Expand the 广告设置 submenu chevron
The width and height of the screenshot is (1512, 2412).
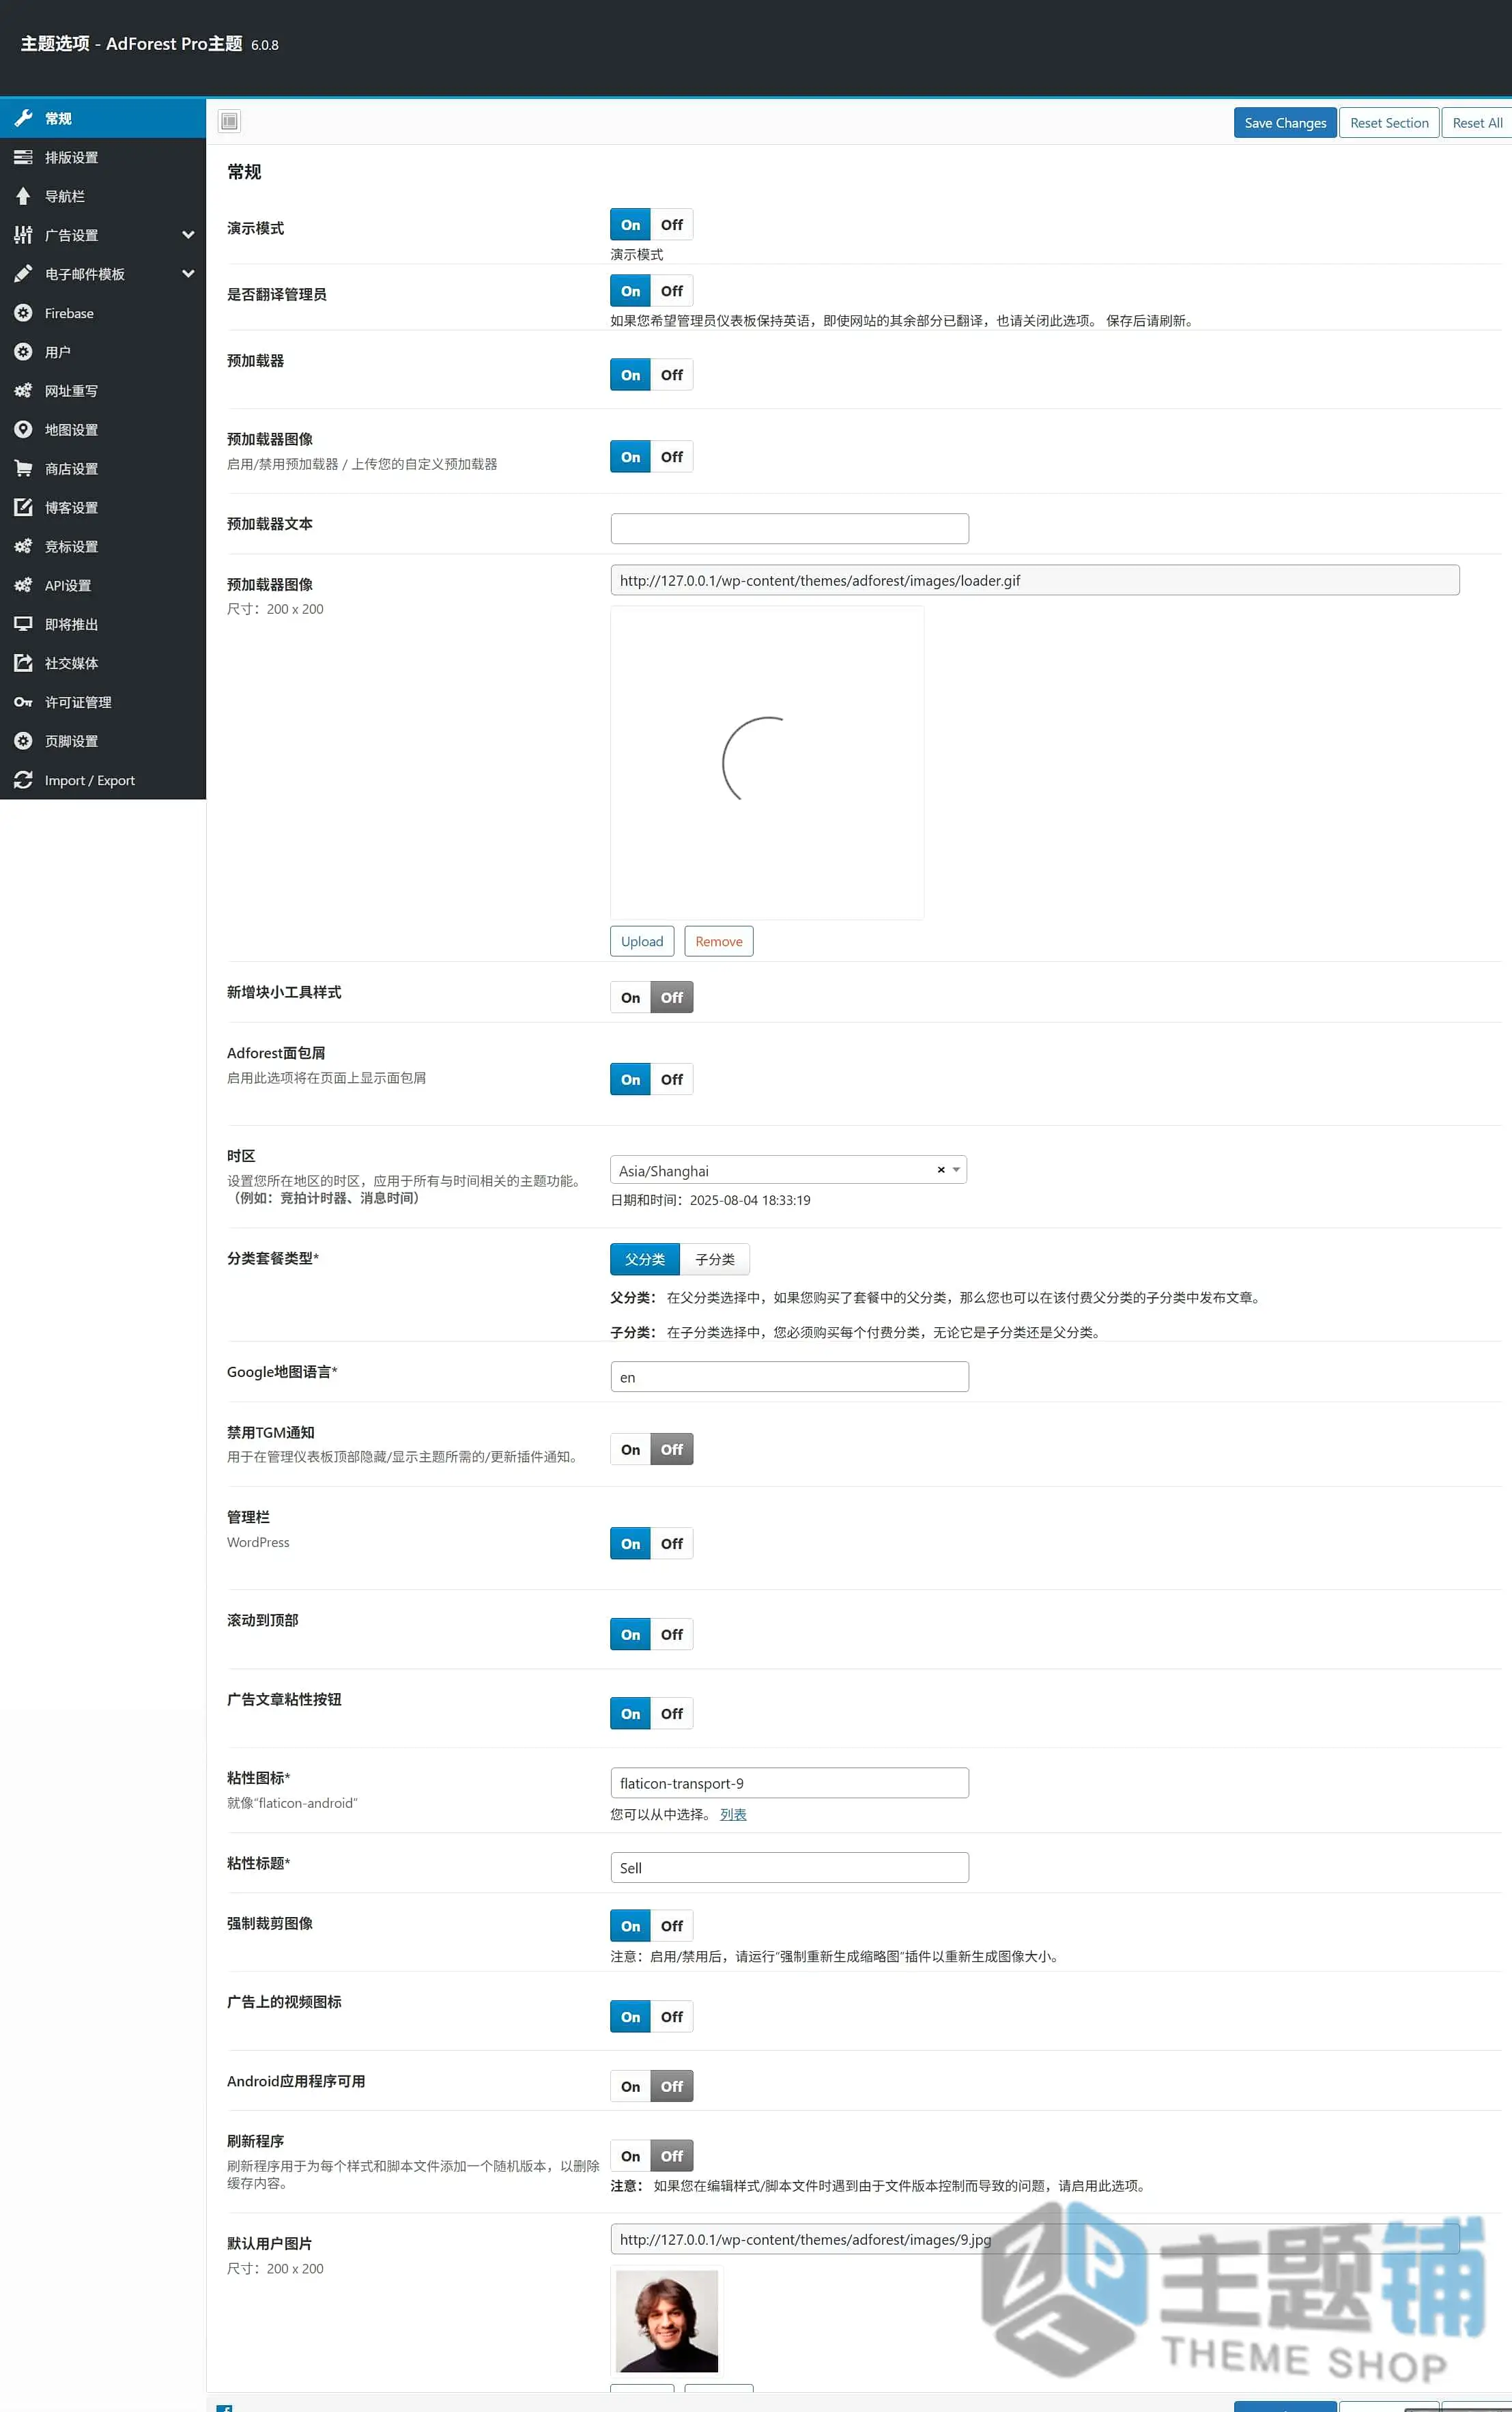(188, 235)
